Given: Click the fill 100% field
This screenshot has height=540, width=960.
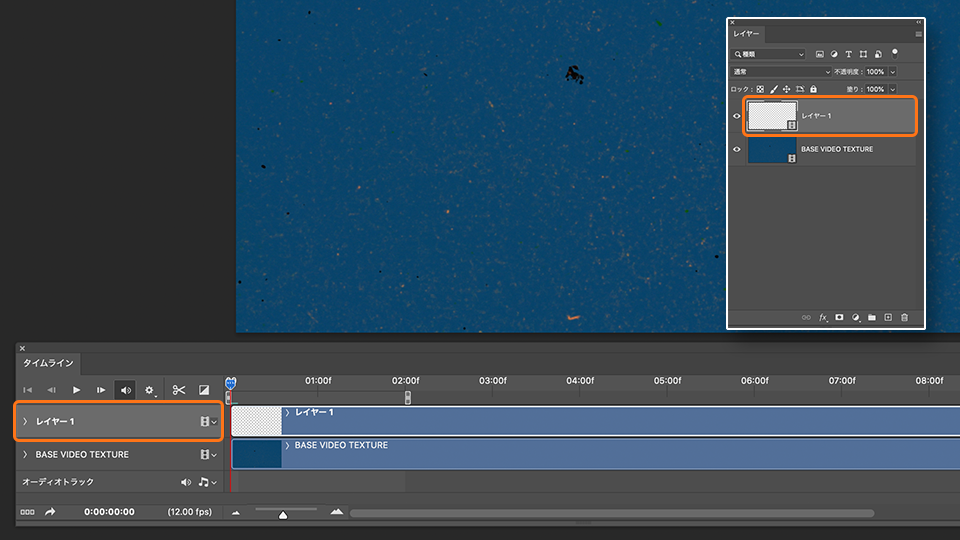Looking at the screenshot, I should pyautogui.click(x=876, y=89).
